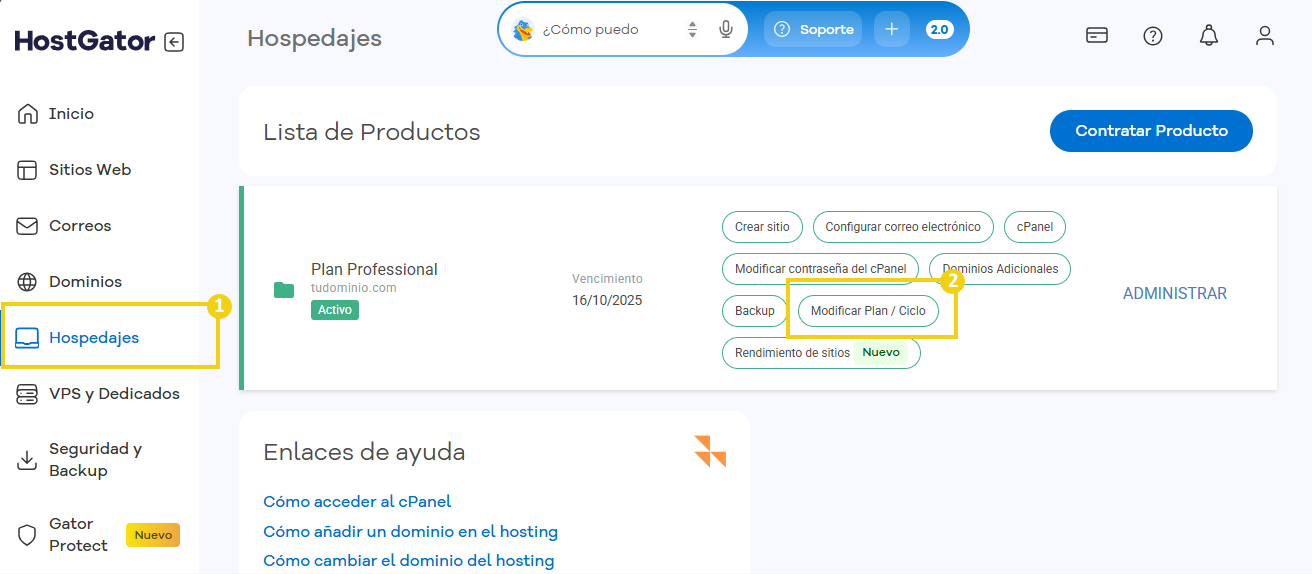Open billing credit card icon
This screenshot has width=1312, height=574.
click(1097, 36)
